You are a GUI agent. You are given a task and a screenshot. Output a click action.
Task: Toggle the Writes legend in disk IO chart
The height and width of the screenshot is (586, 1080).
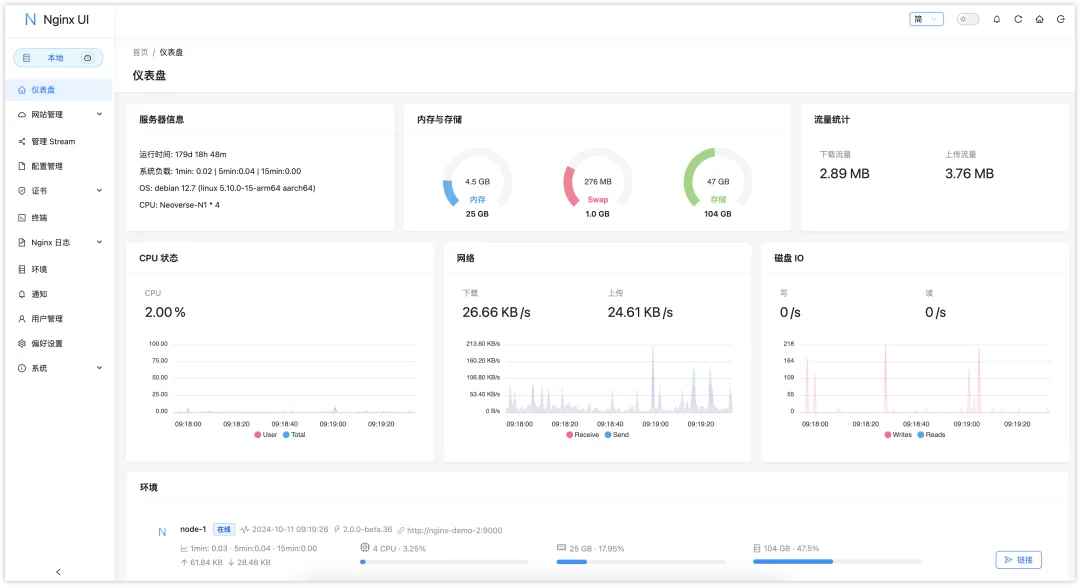(898, 435)
